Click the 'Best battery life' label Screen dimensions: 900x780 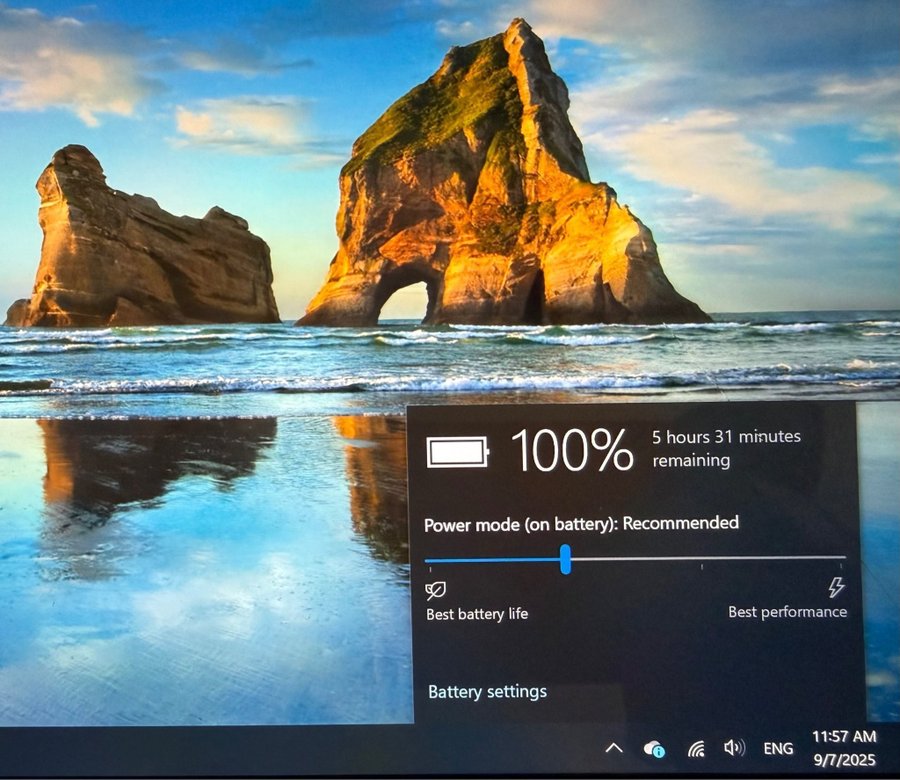(x=477, y=614)
